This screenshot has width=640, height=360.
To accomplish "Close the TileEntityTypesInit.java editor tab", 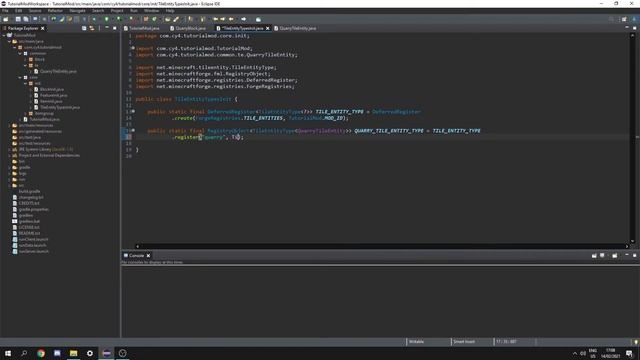I will (268, 28).
